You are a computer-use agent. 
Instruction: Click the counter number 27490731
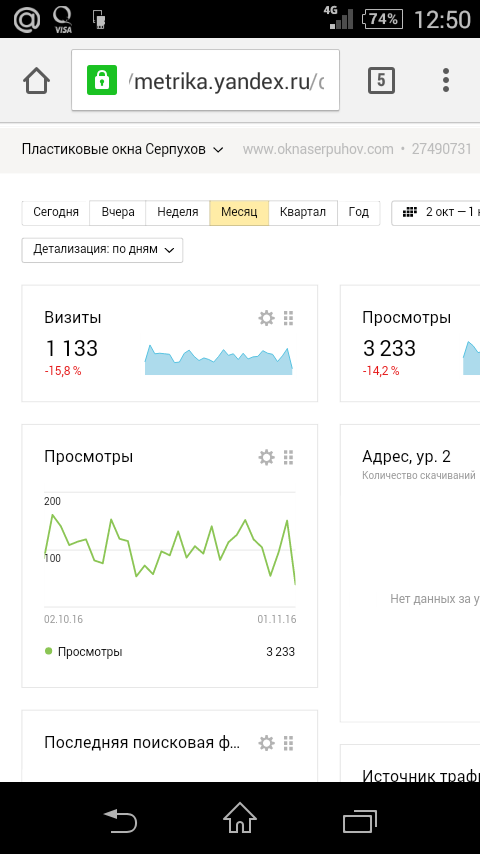coord(441,149)
